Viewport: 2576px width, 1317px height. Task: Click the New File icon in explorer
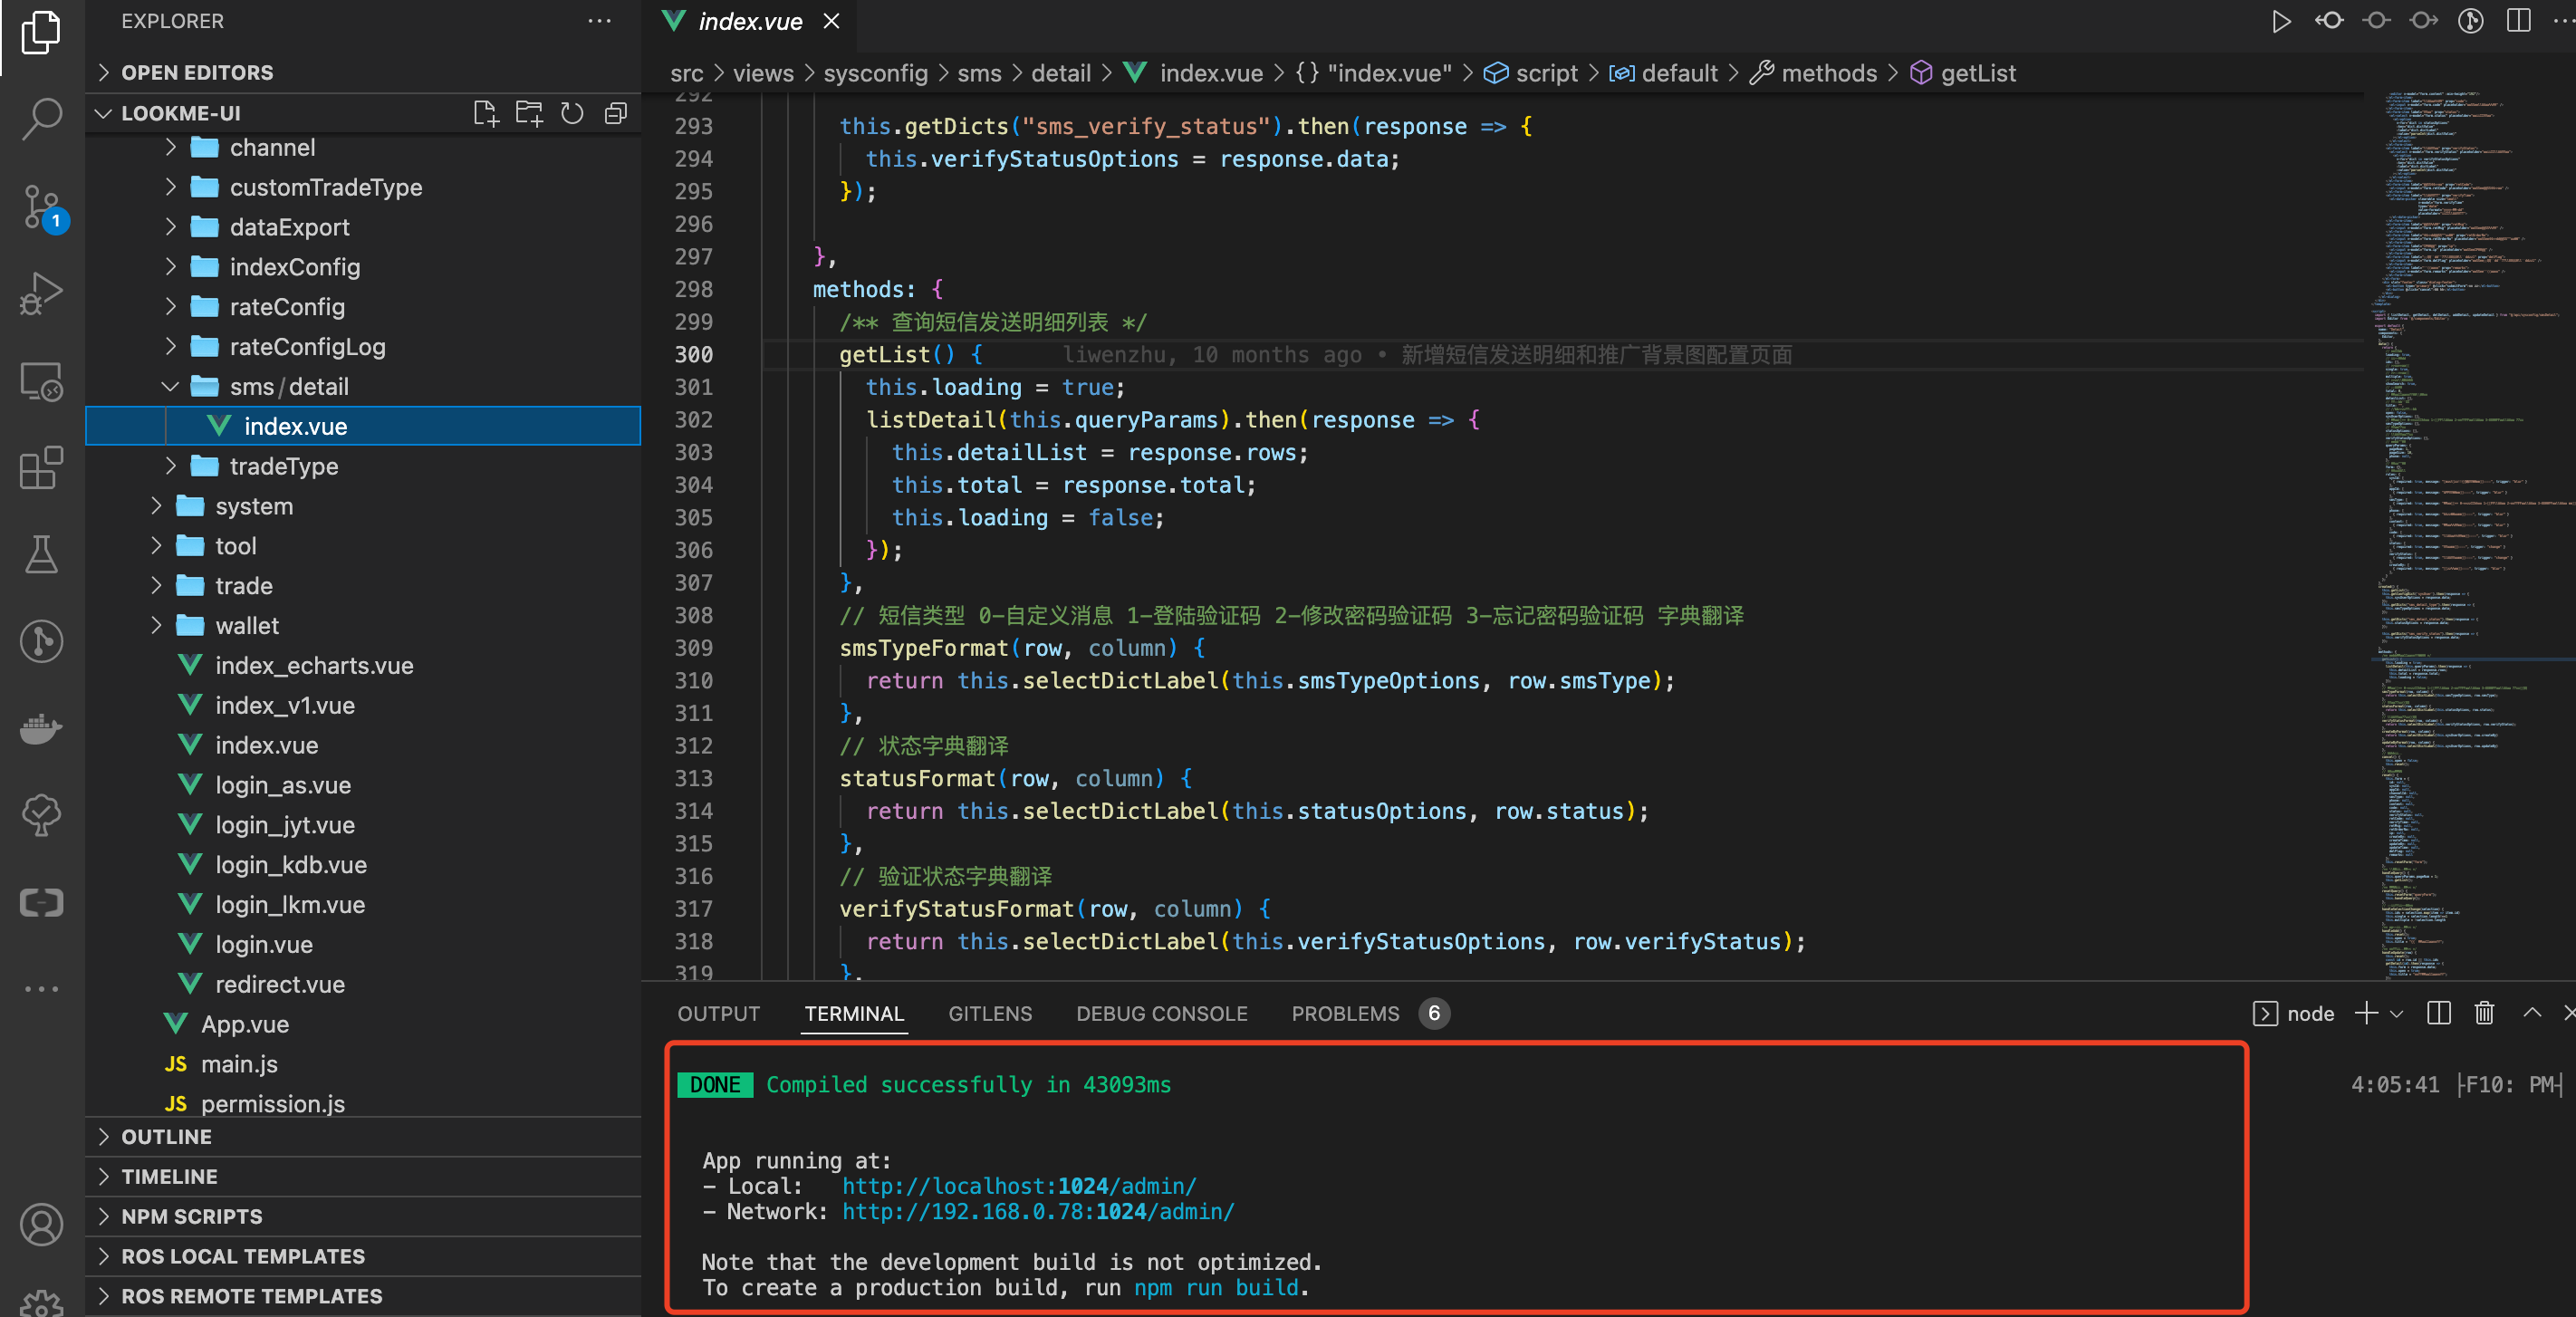click(486, 113)
